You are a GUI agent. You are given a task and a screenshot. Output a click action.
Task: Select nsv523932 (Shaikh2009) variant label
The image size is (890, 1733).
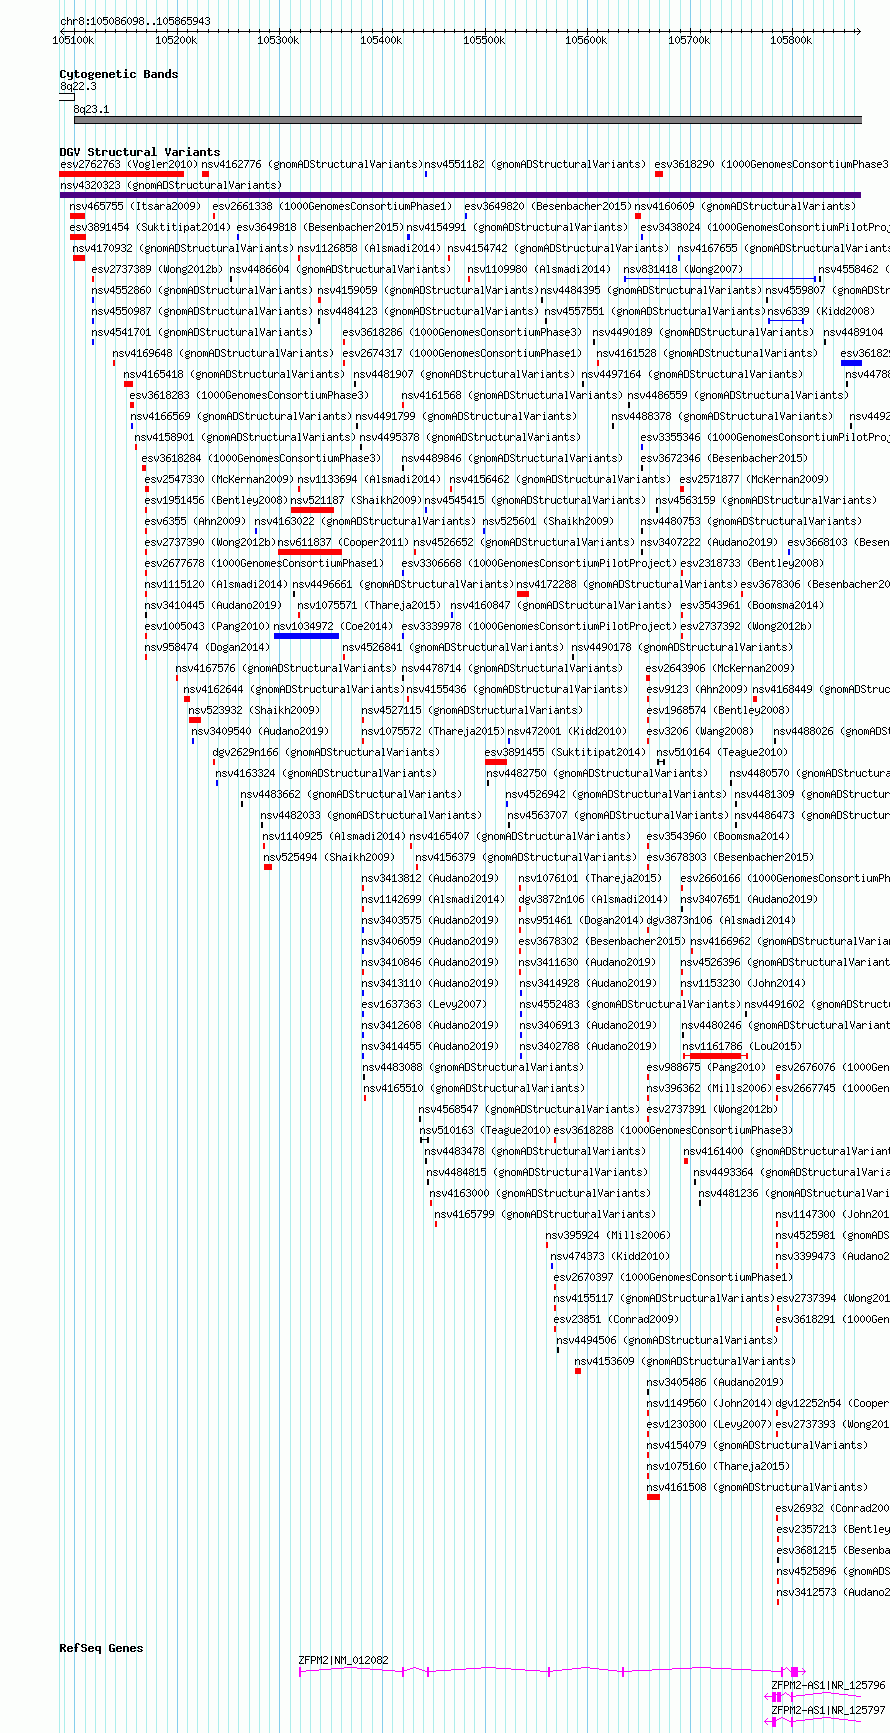point(254,710)
